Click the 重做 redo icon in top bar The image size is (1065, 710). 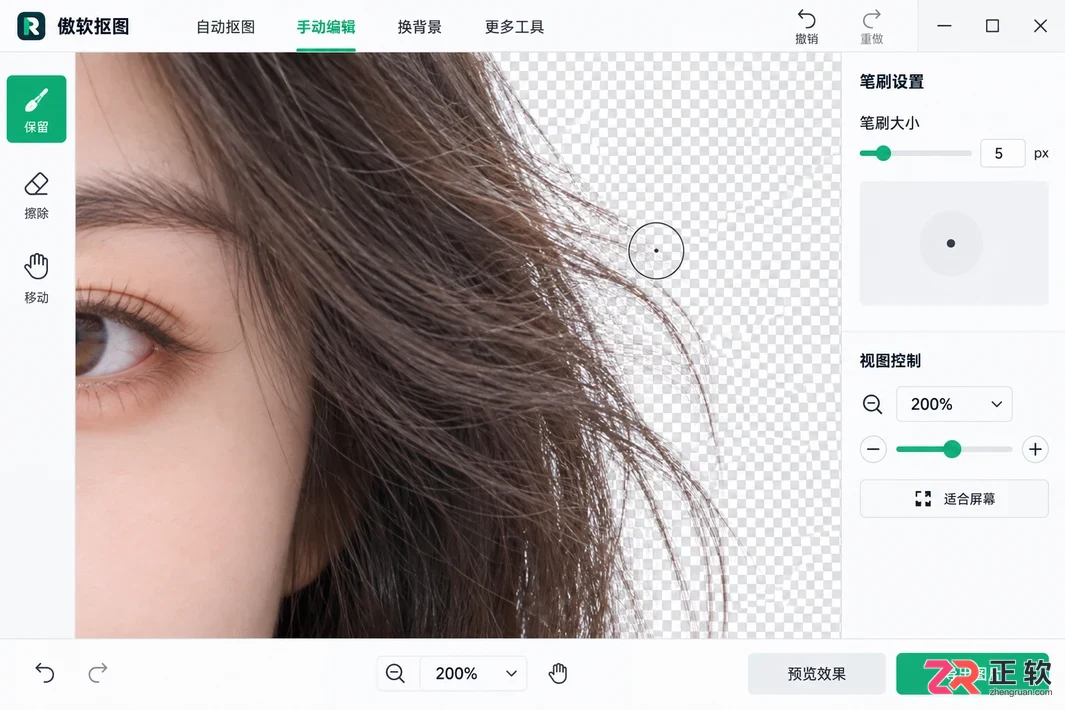pos(871,26)
